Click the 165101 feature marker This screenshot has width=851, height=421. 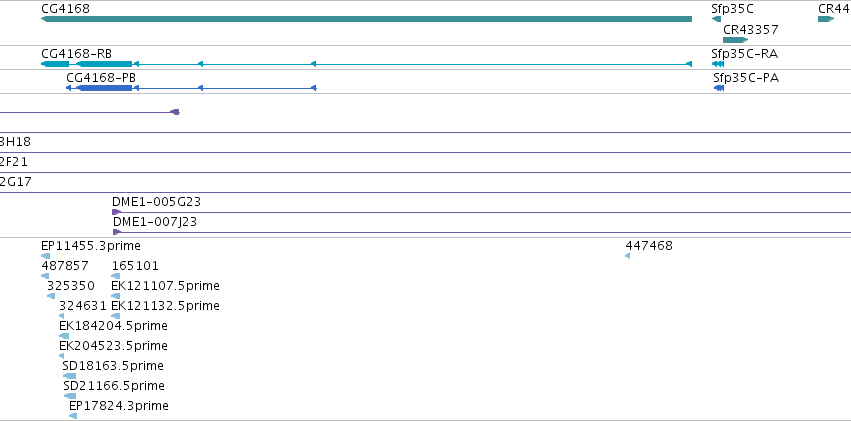click(x=116, y=276)
